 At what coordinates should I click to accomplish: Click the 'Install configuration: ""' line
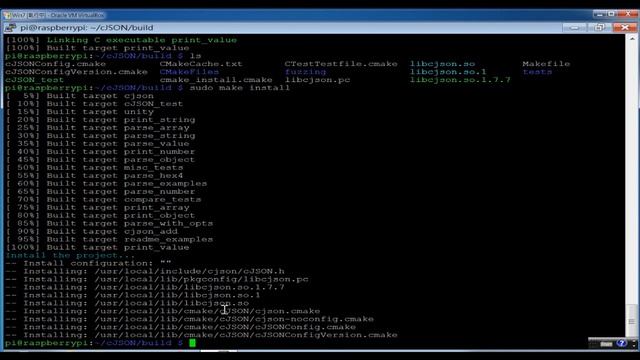point(88,263)
